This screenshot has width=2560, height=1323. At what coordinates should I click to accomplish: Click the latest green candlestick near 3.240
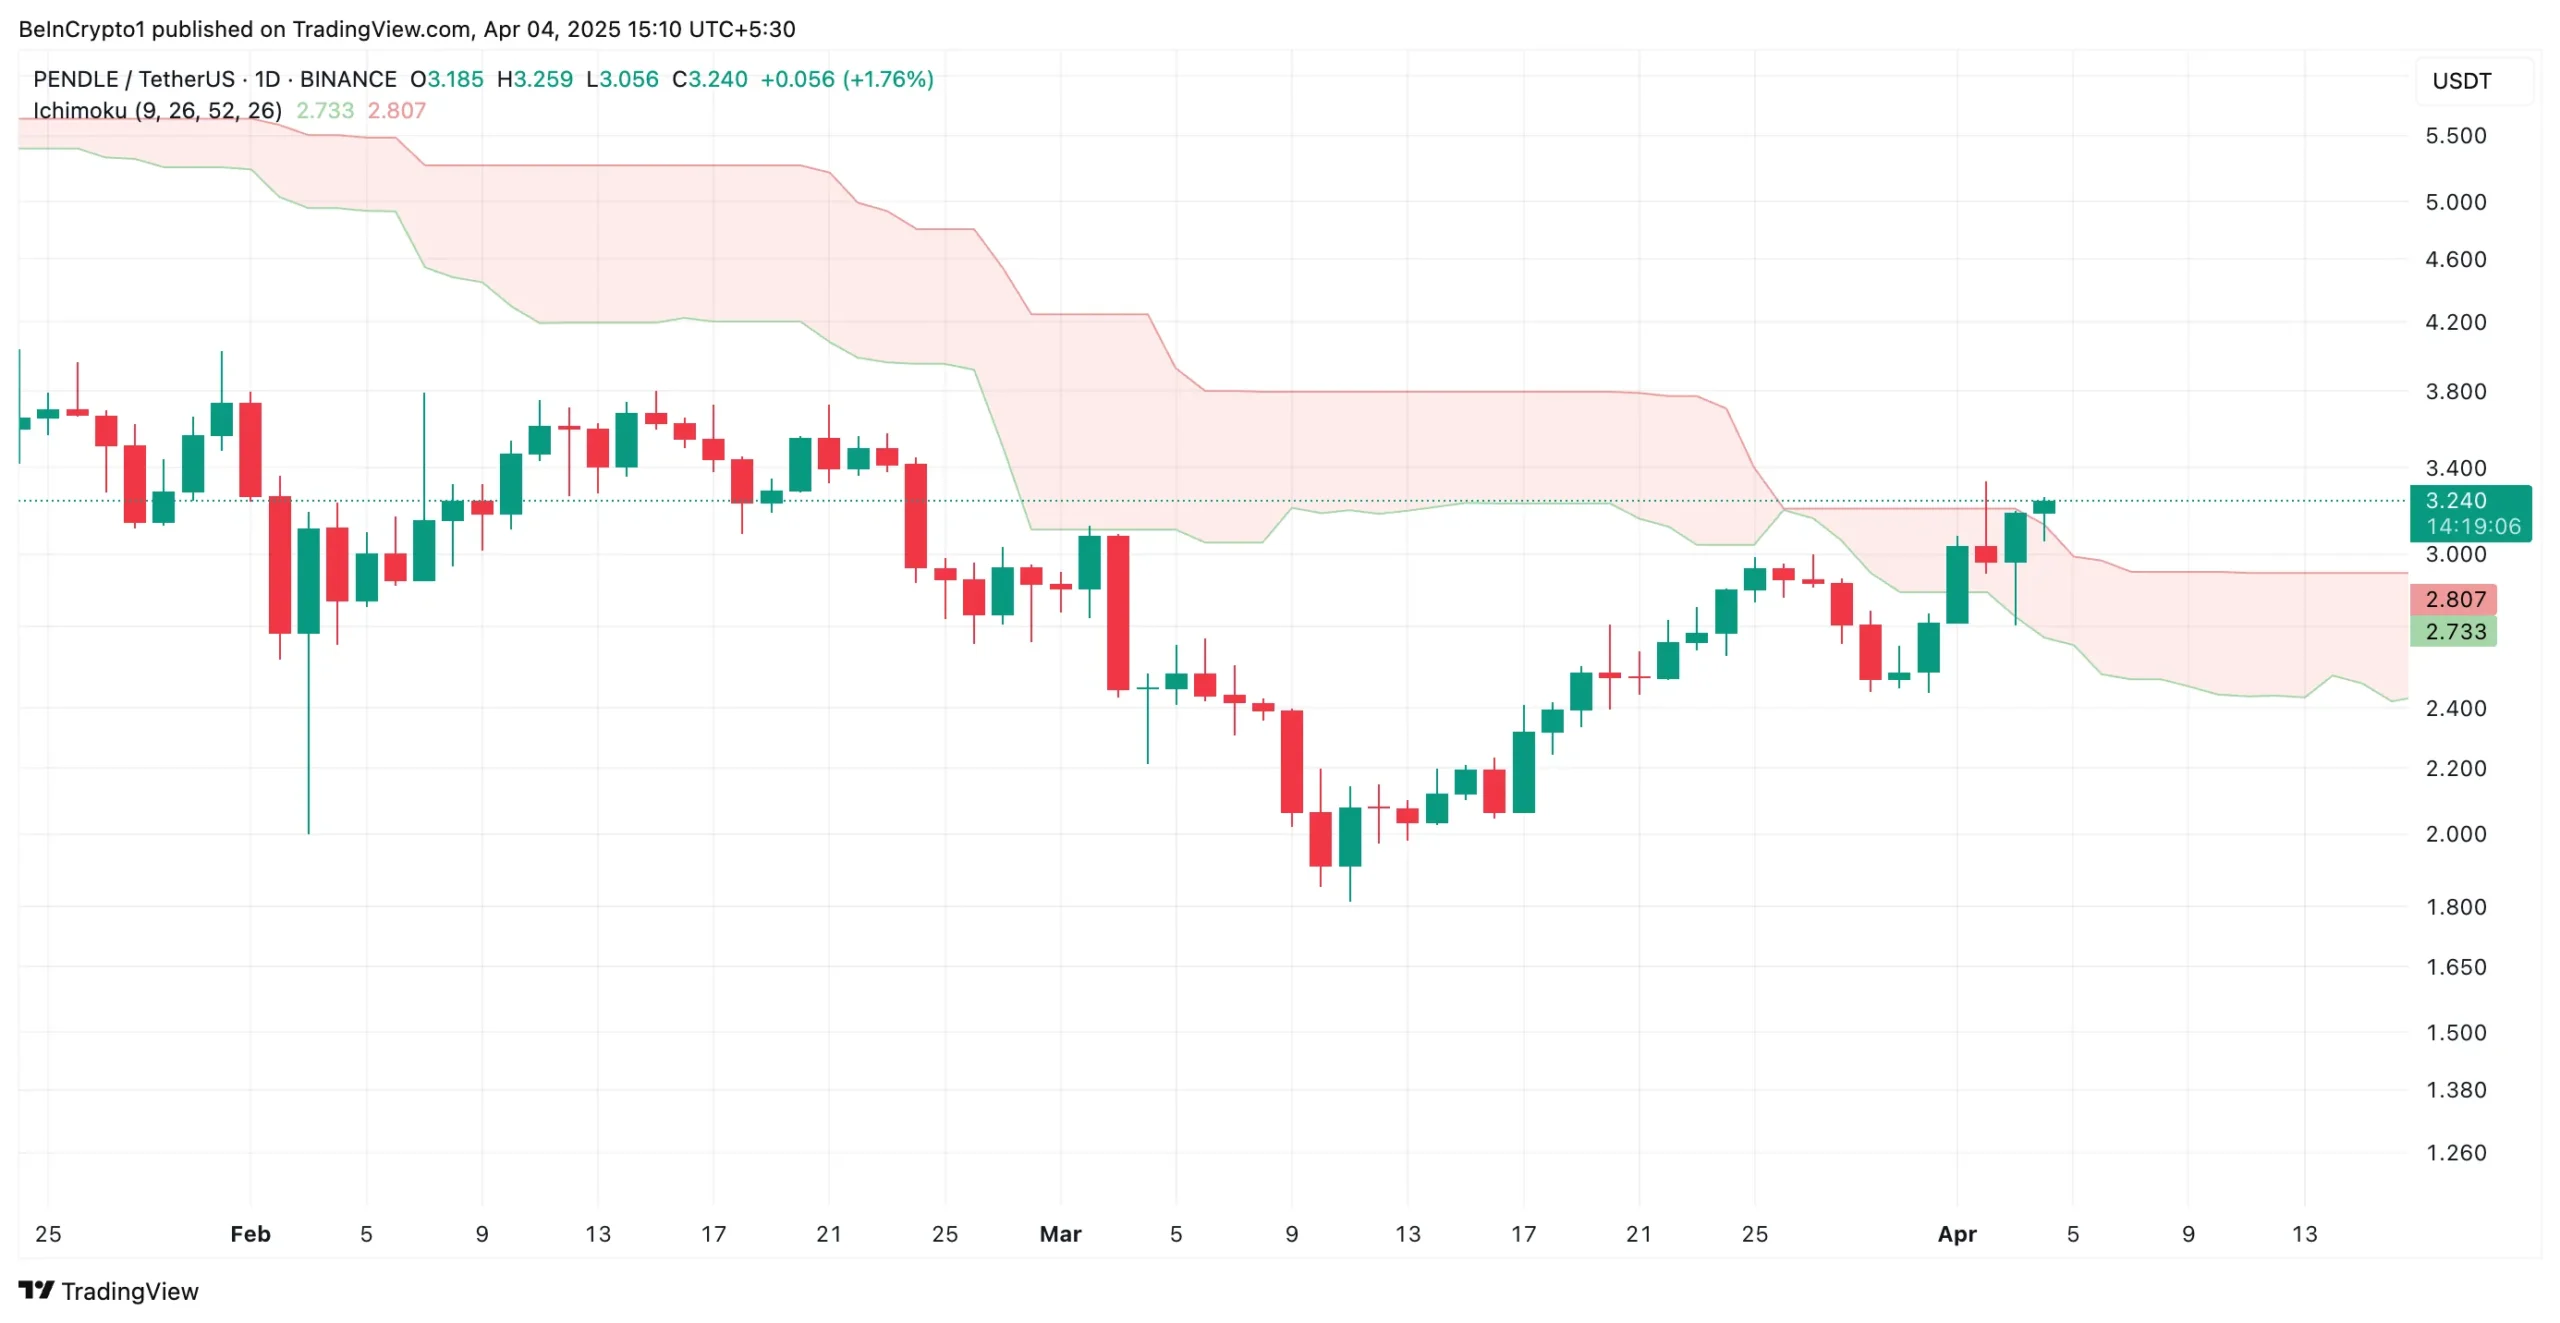click(x=2043, y=507)
